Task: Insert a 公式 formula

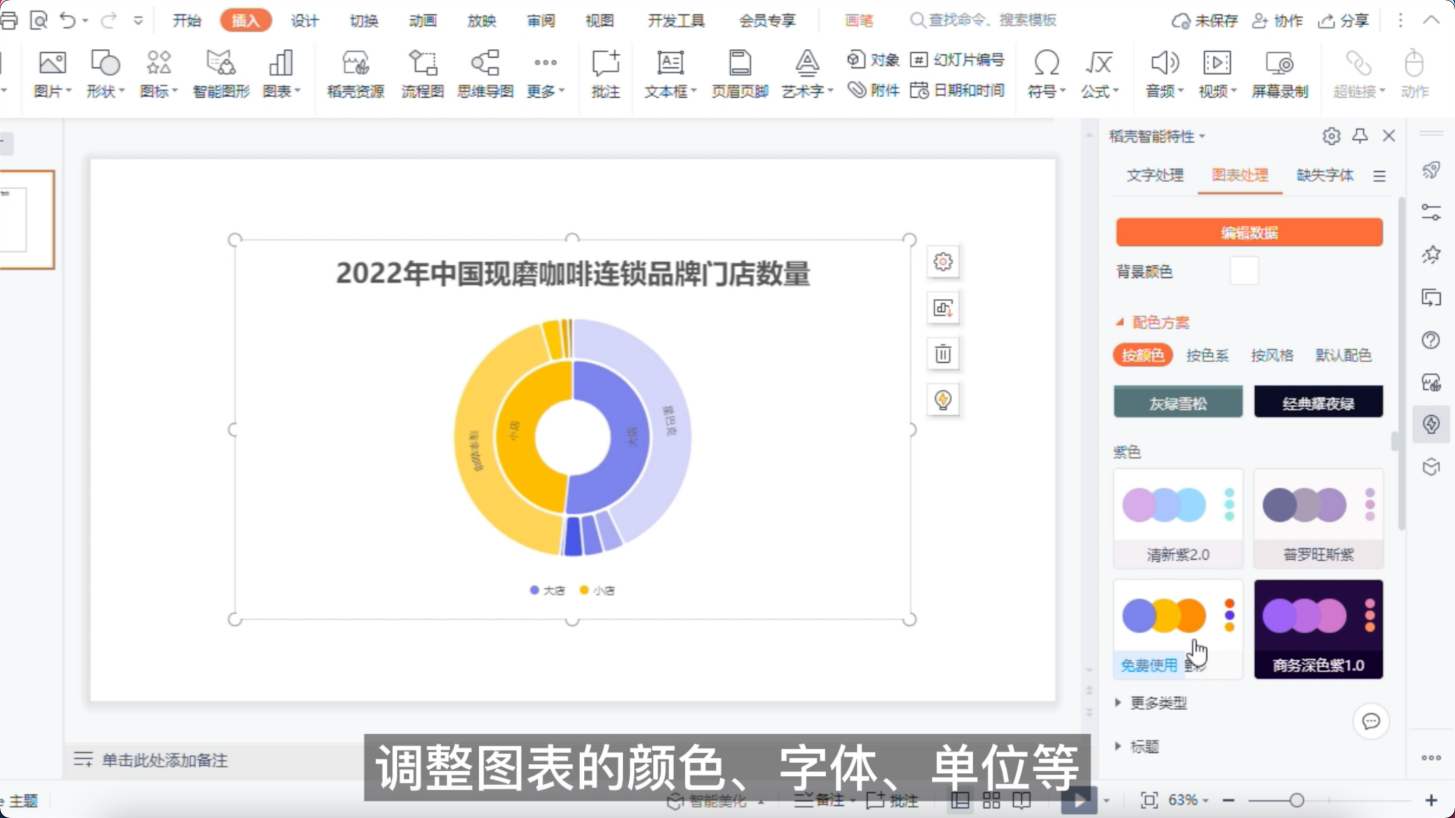Action: tap(1099, 74)
